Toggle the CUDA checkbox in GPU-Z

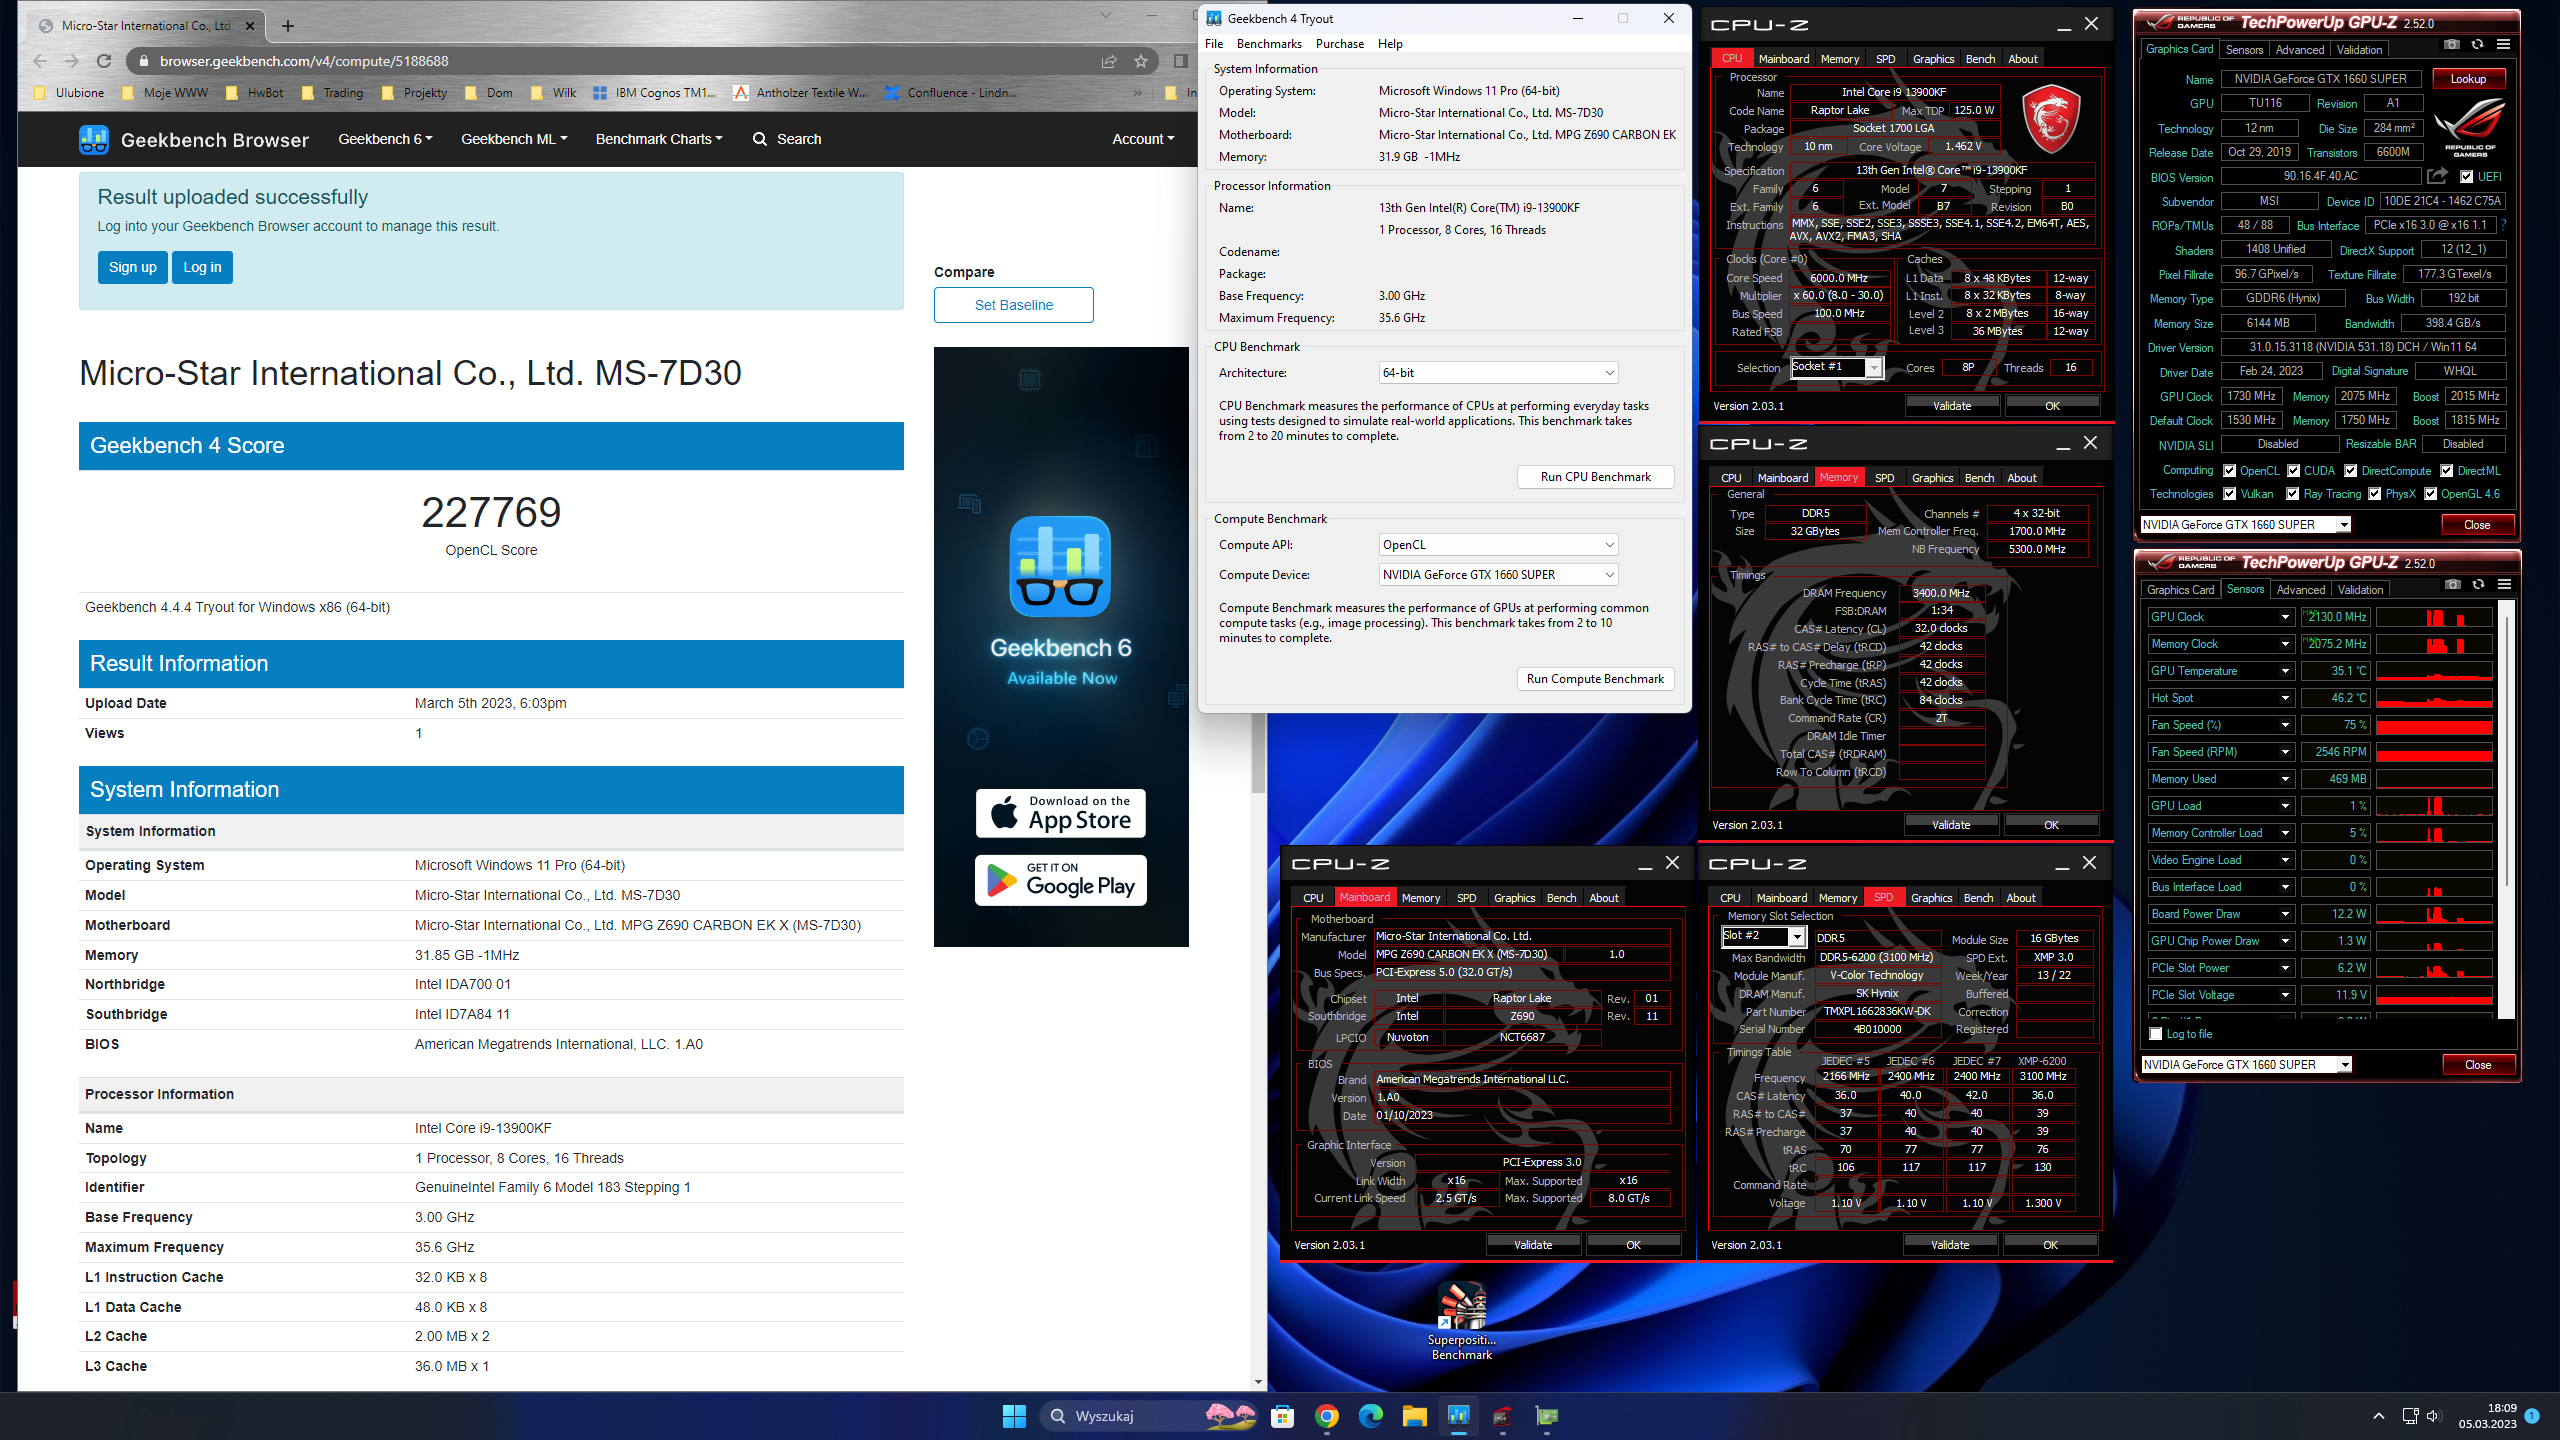[2294, 471]
